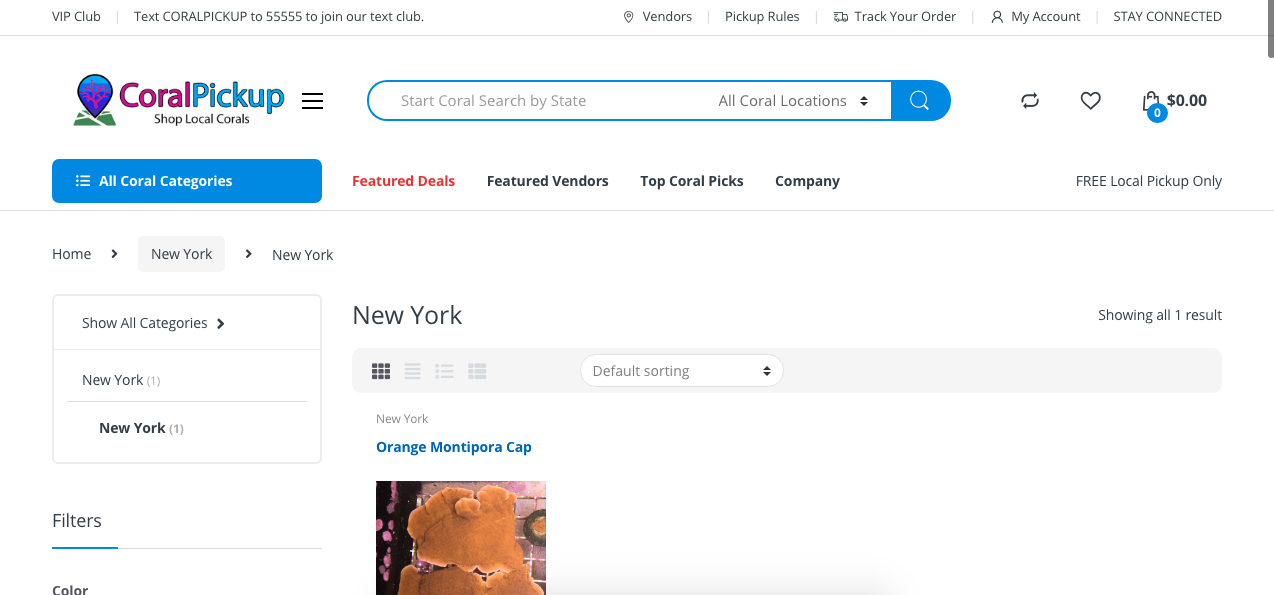Open the Default sorting dropdown

681,371
